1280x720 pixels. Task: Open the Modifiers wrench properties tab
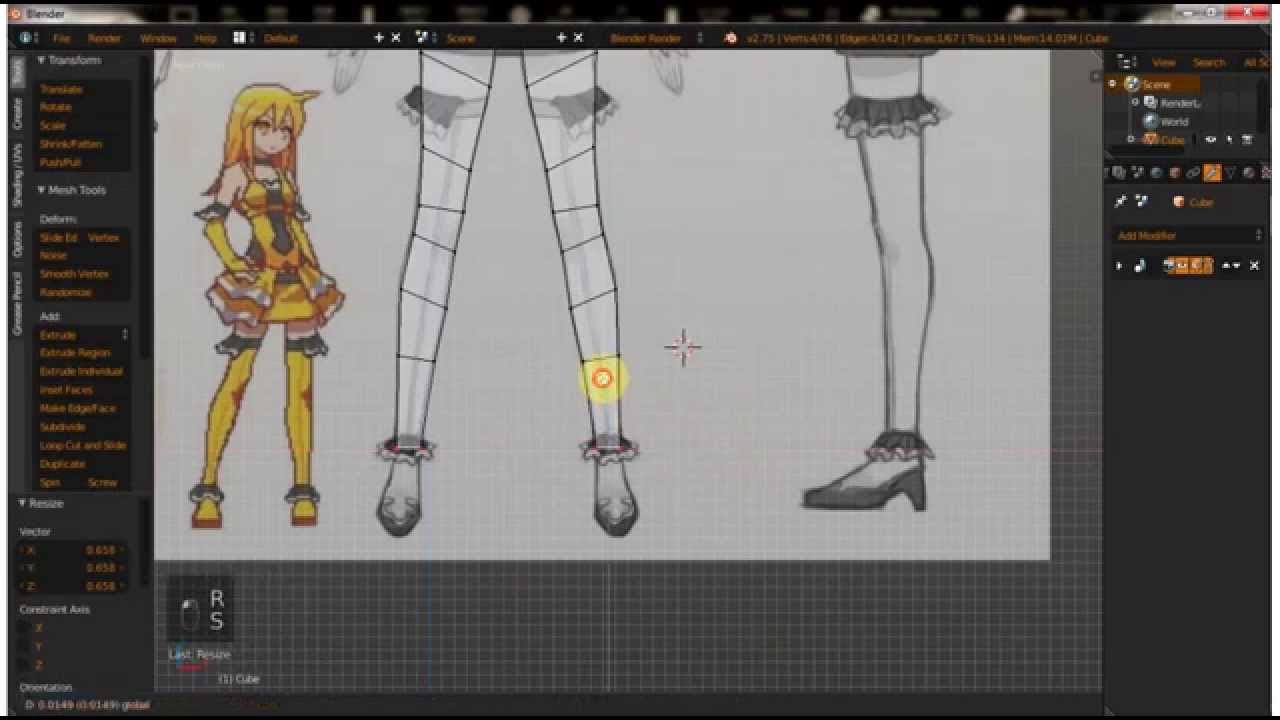[1212, 173]
